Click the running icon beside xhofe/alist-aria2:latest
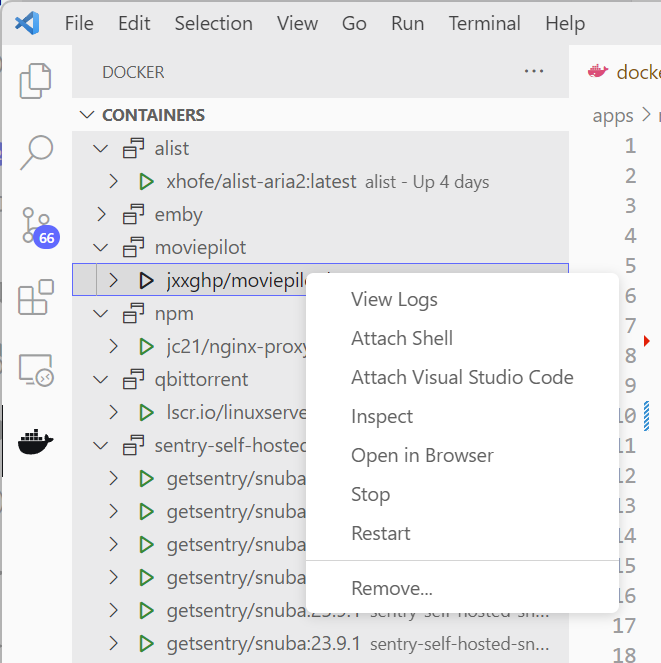Viewport: 661px width, 663px height. (x=146, y=182)
